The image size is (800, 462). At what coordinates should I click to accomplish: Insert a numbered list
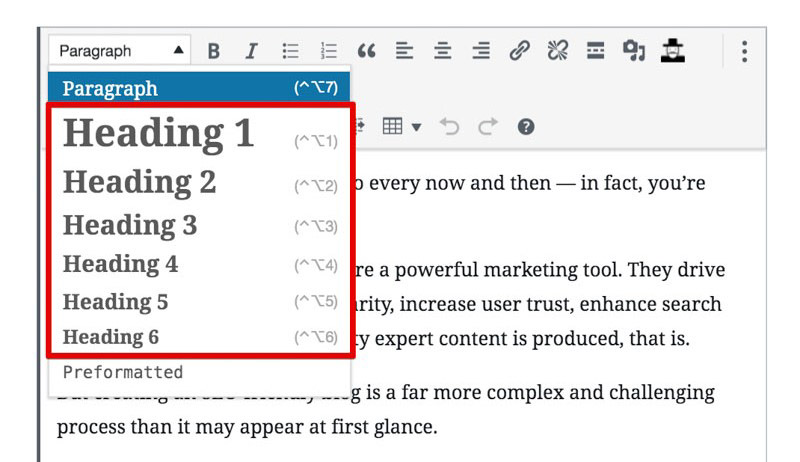click(x=329, y=51)
